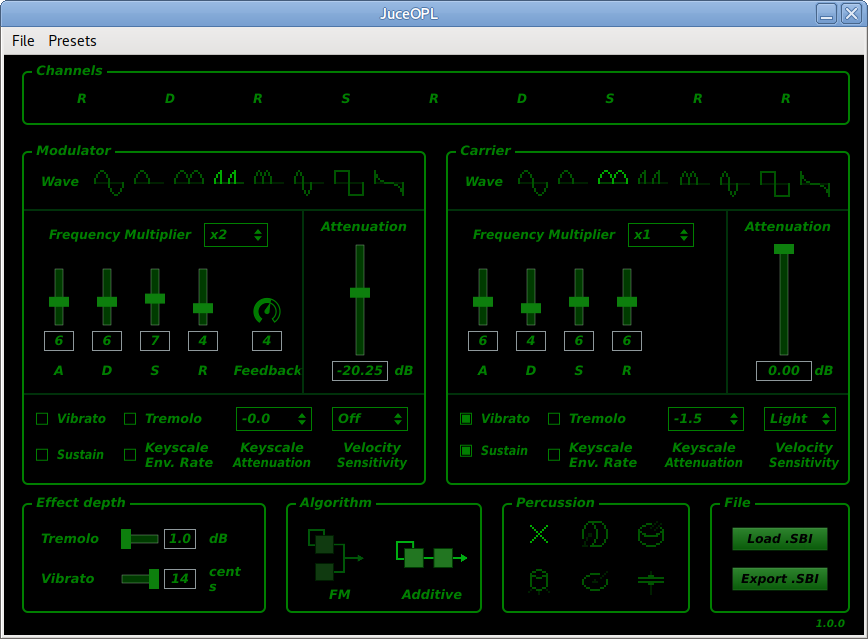Pick the absolute-sine waveform in Carrier
Screen dimensions: 868x639
point(613,177)
